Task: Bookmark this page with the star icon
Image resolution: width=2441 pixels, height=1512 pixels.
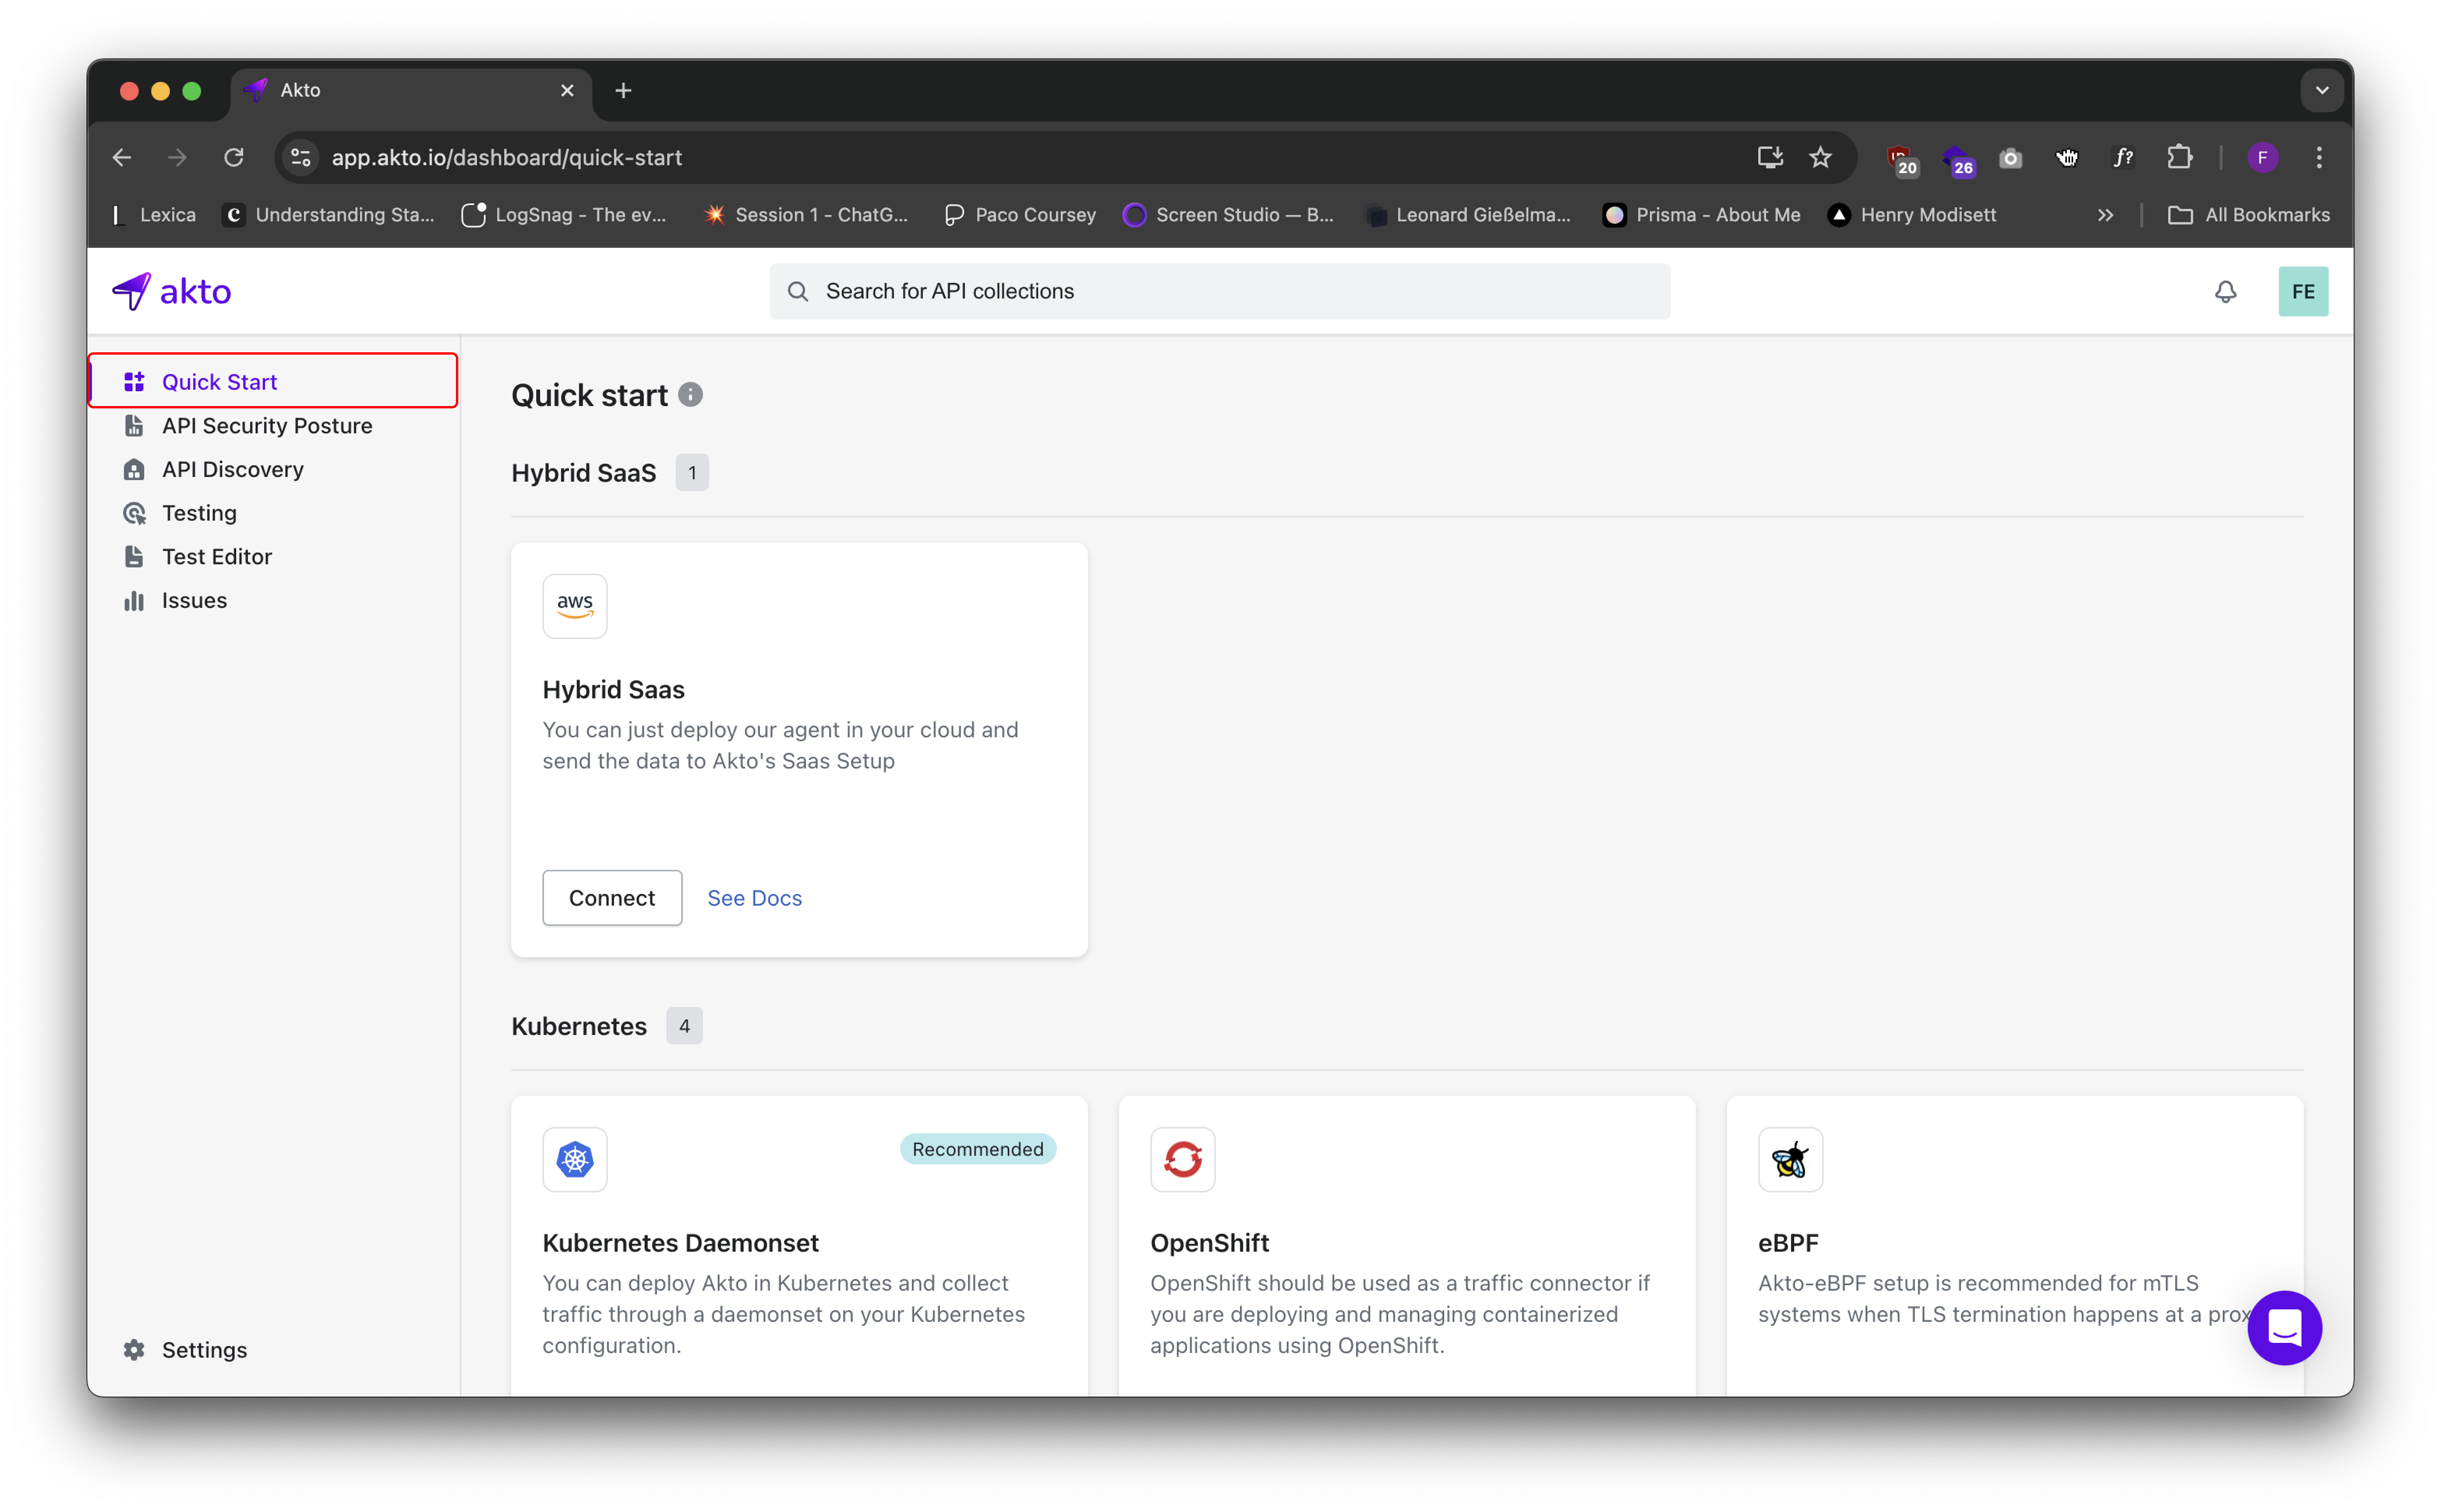Action: click(x=1820, y=157)
